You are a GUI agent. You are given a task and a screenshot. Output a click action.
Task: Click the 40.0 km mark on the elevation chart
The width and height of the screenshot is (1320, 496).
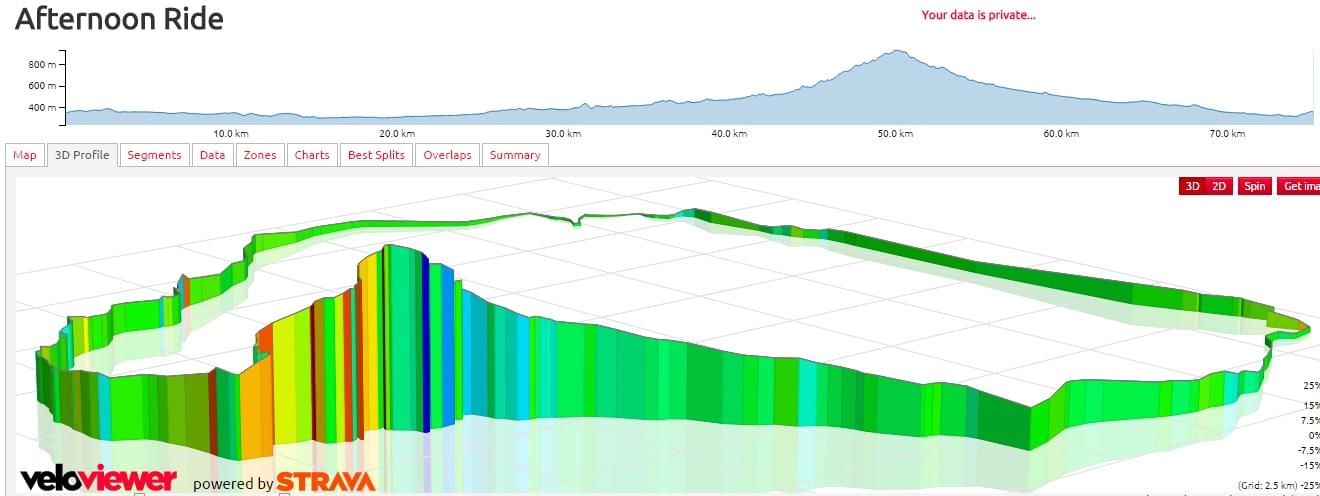pyautogui.click(x=729, y=133)
